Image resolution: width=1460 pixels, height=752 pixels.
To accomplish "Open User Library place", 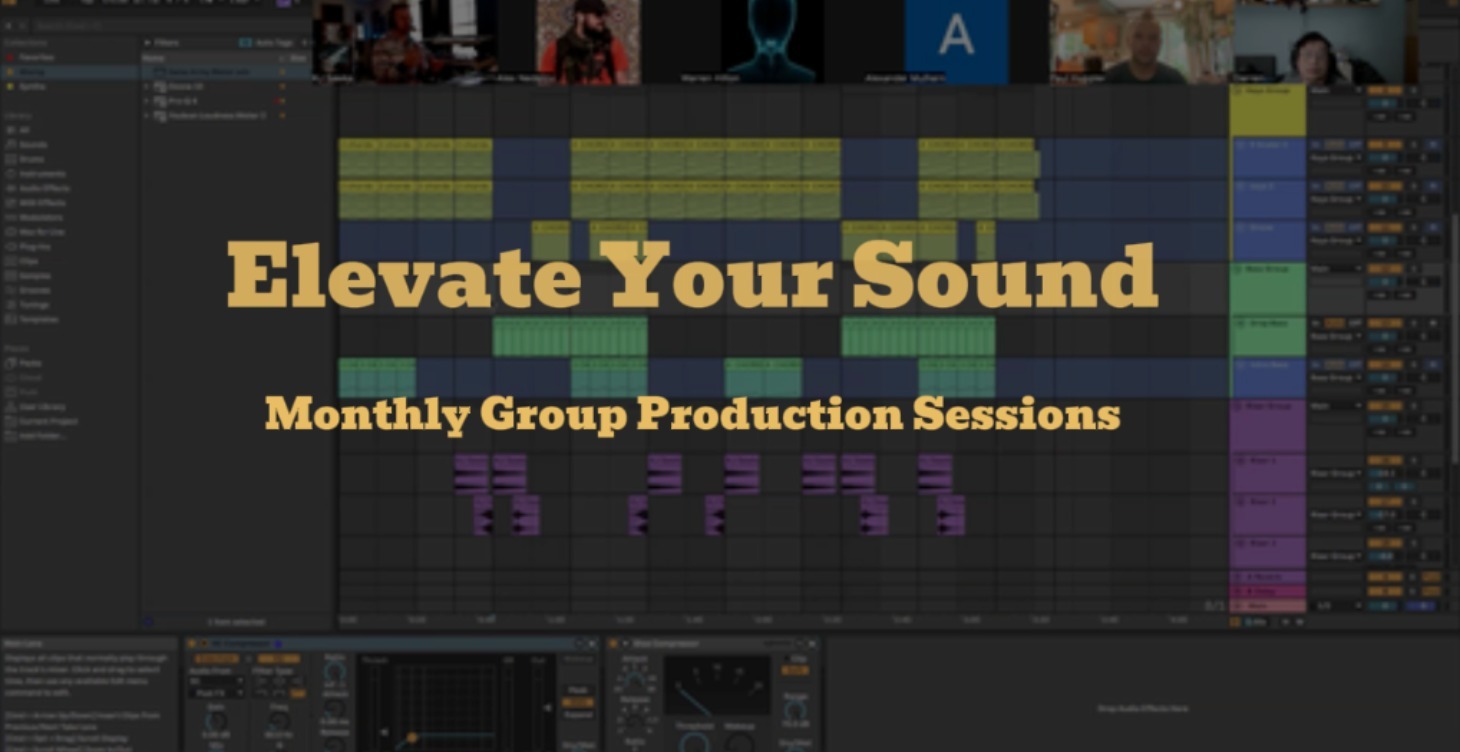I will pyautogui.click(x=42, y=407).
